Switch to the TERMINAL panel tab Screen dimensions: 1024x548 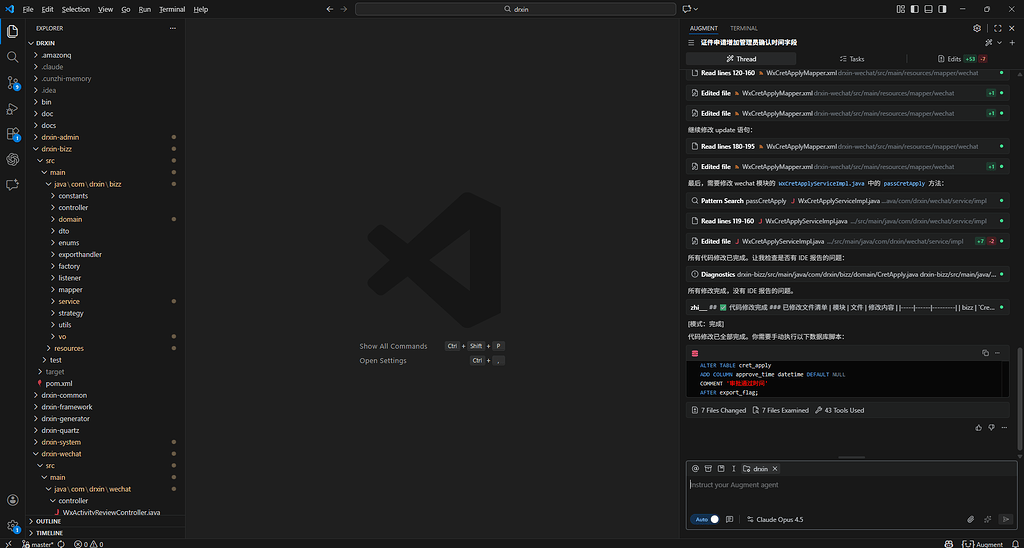744,28
